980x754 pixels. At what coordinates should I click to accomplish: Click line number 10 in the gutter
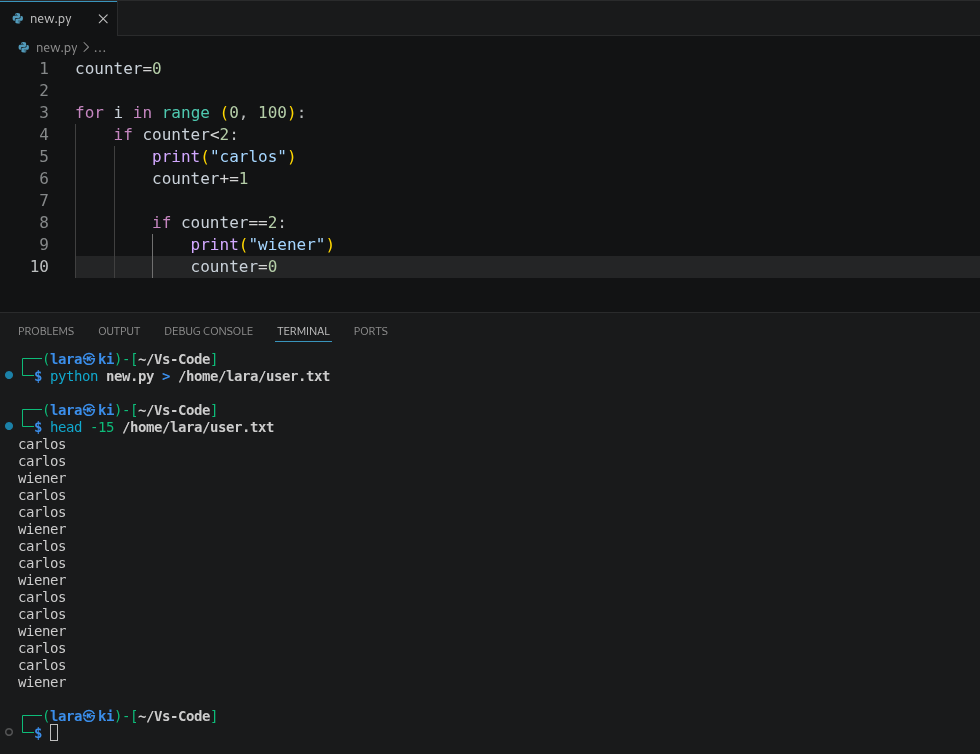(39, 266)
